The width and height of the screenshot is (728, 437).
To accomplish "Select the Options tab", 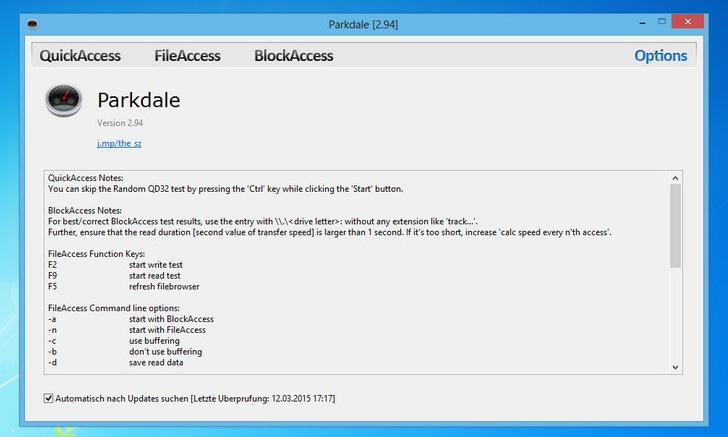I will (660, 56).
